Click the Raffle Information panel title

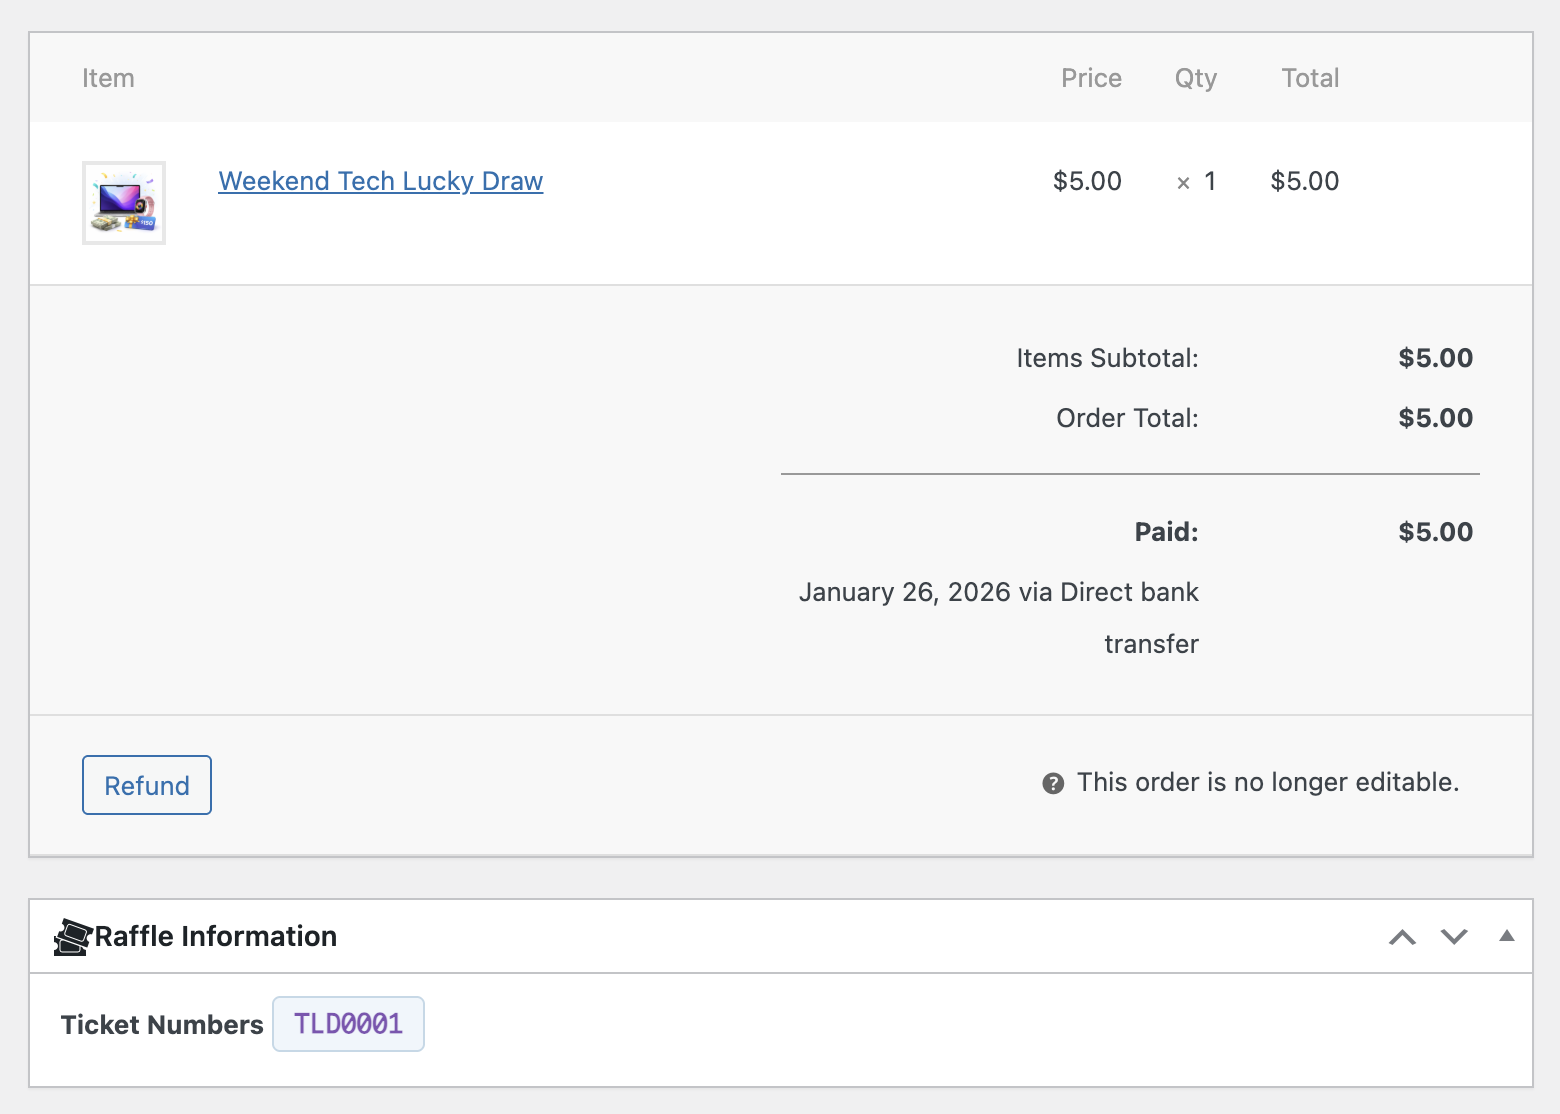coord(216,937)
